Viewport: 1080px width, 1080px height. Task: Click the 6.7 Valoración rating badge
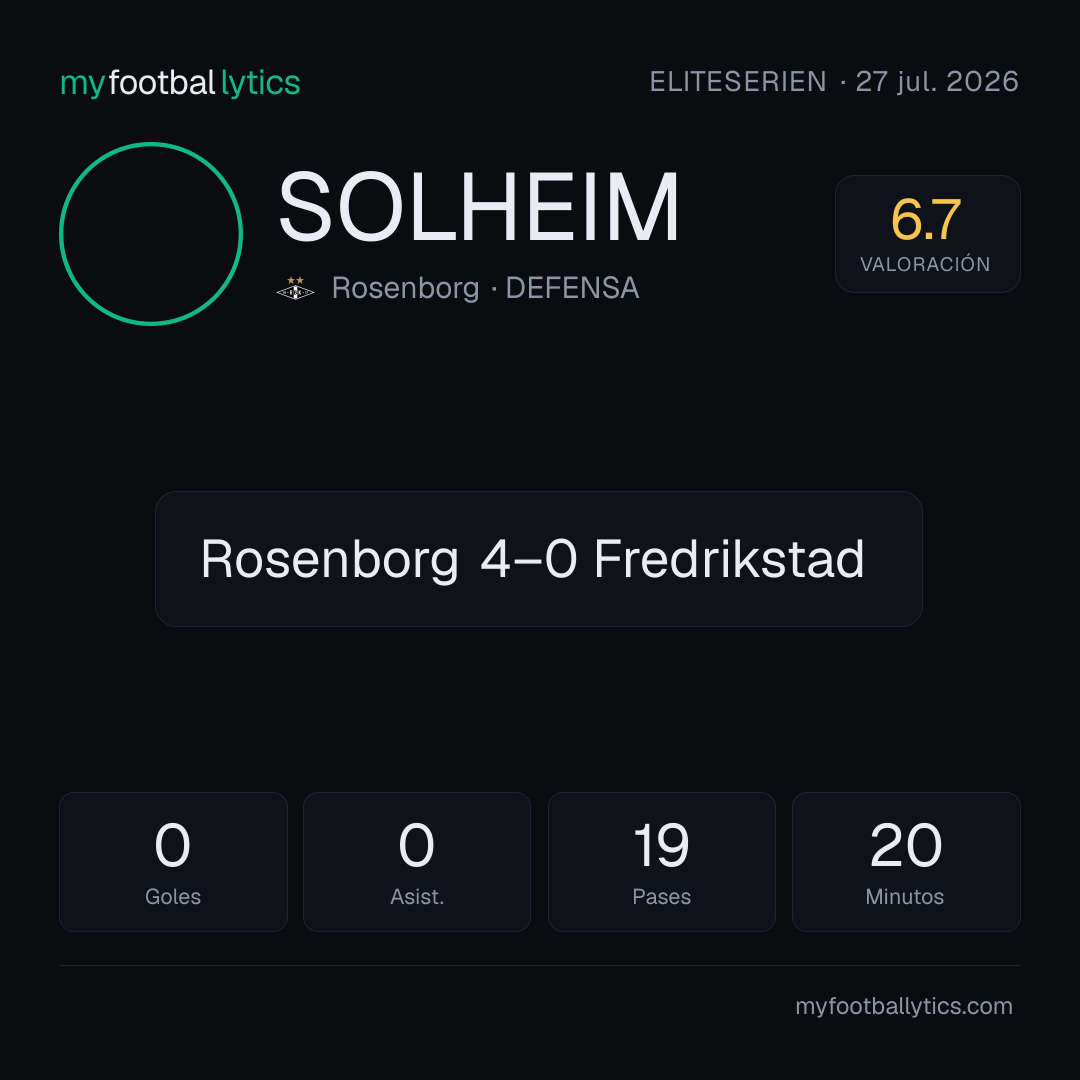927,233
